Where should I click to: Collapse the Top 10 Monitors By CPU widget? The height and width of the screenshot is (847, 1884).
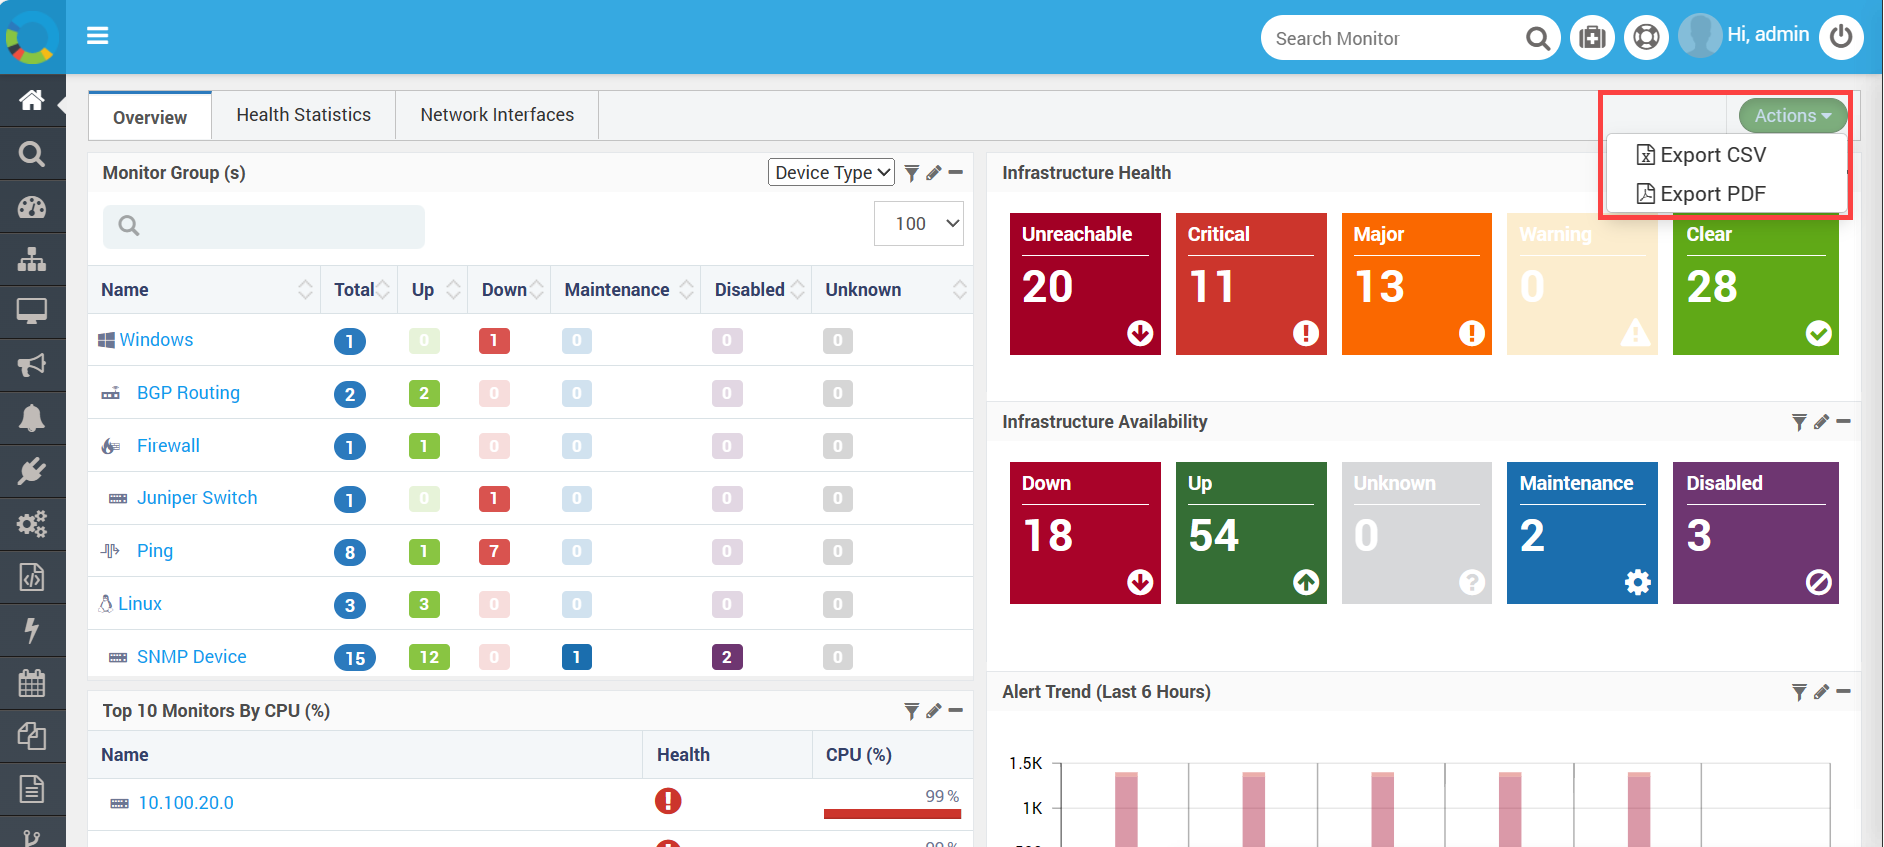click(956, 711)
